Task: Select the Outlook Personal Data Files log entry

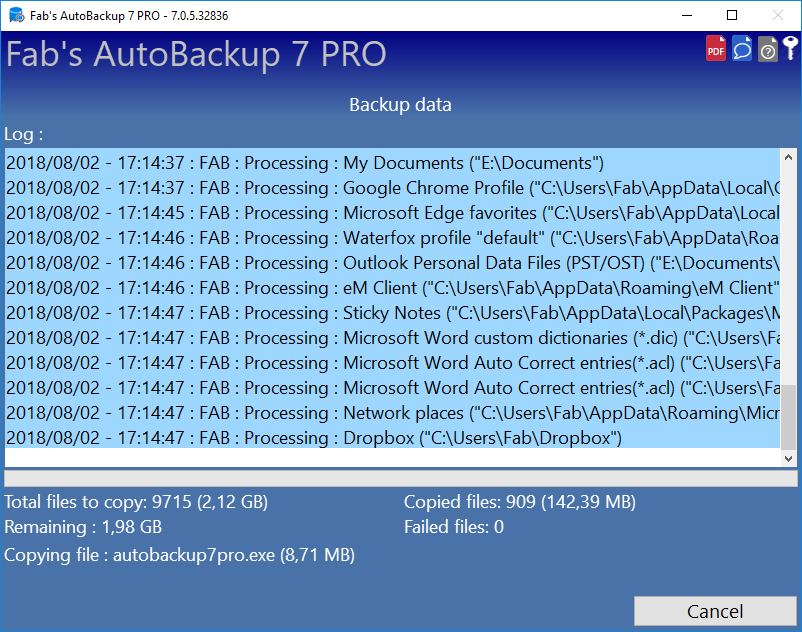Action: coord(392,263)
